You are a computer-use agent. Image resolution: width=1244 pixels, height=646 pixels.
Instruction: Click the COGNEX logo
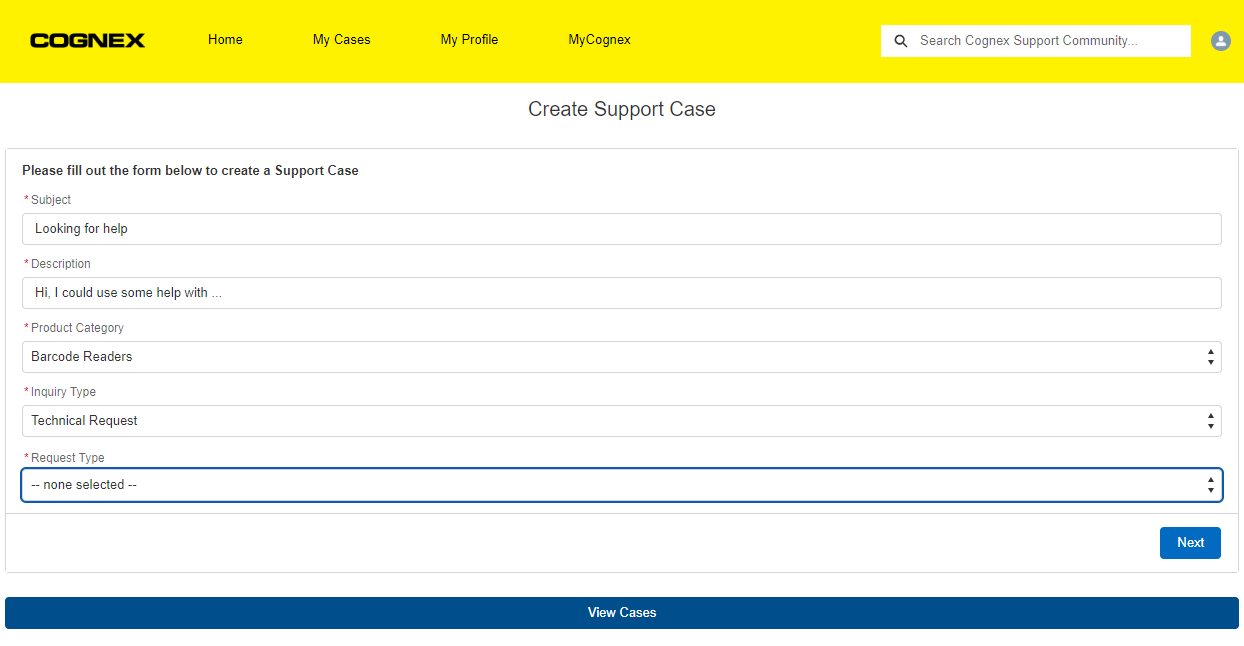click(87, 40)
